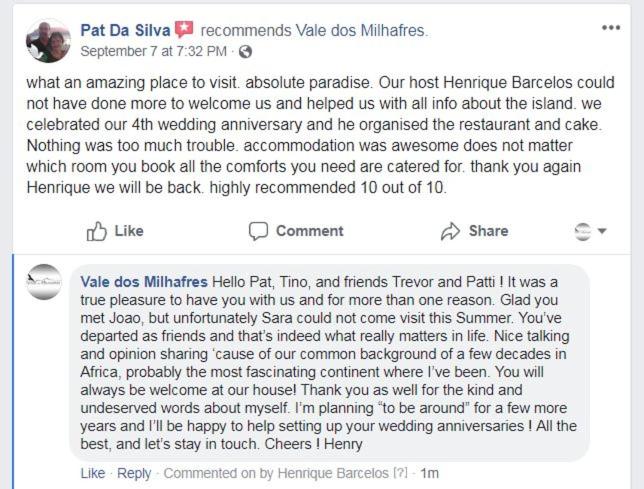Click the thumbs-up Like icon
Screen dimensions: 644x489
(97, 231)
